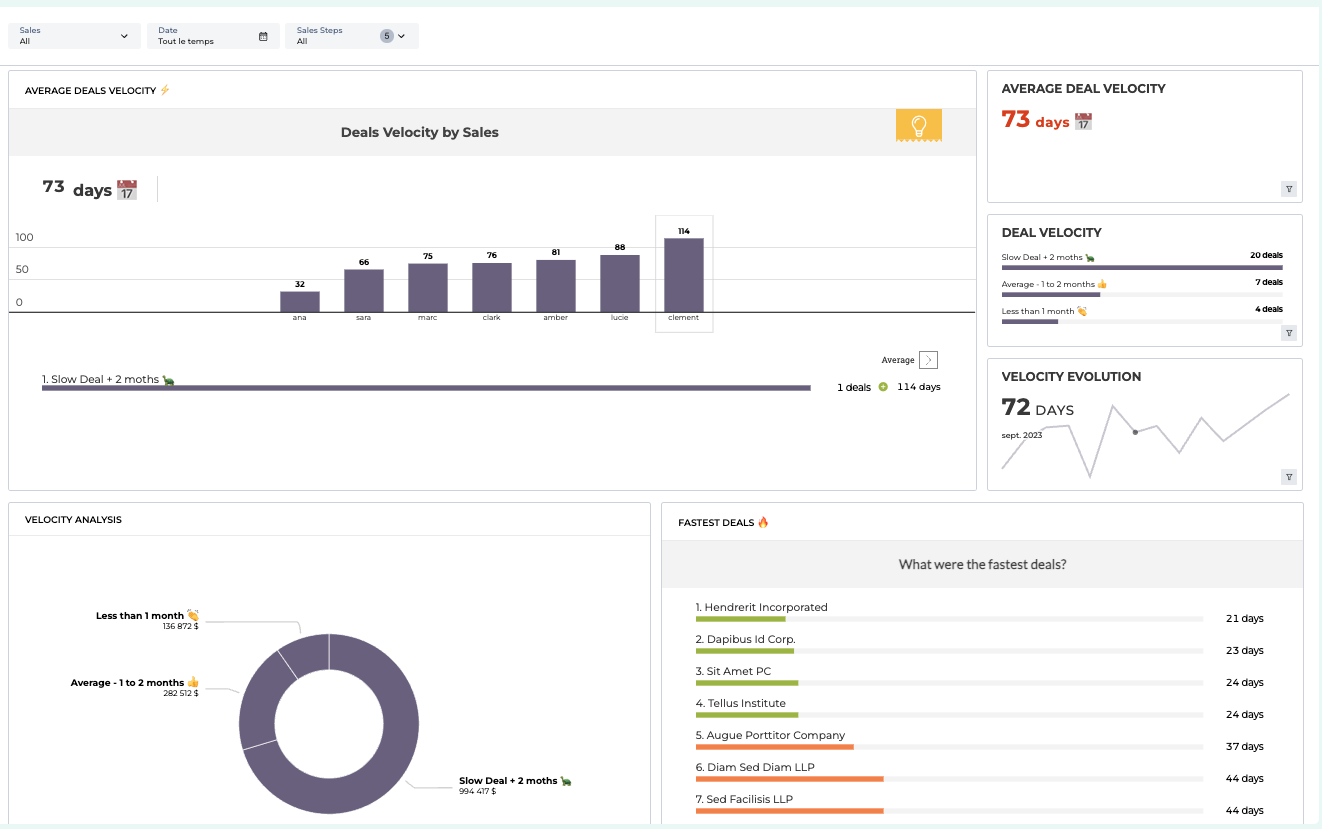Click filter icon in Velocity Evolution card
Image resolution: width=1322 pixels, height=829 pixels.
pyautogui.click(x=1289, y=477)
